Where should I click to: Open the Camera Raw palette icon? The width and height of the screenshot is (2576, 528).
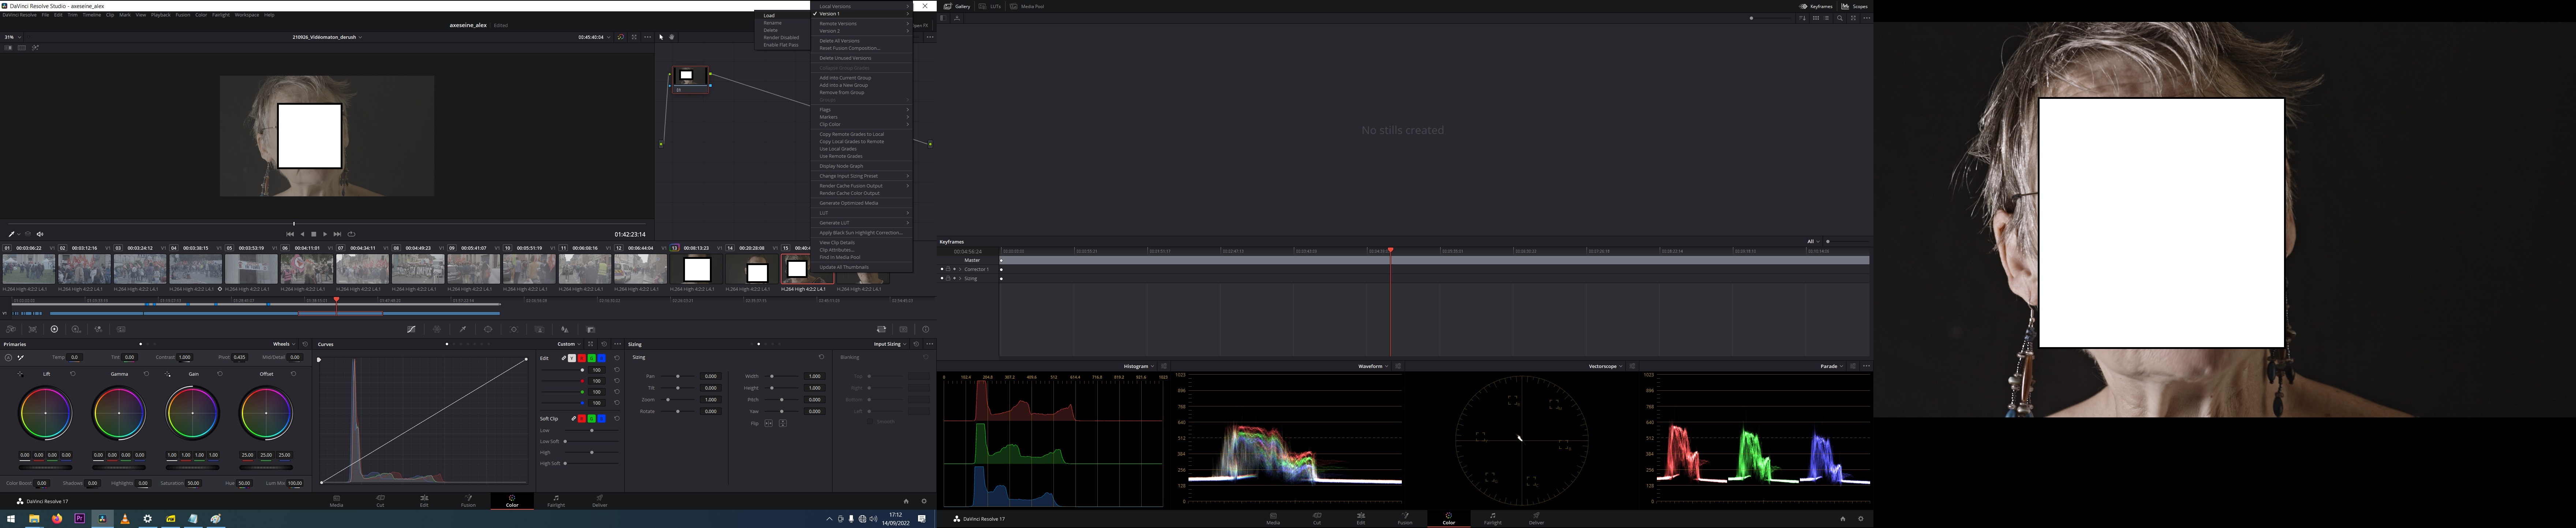coord(11,329)
